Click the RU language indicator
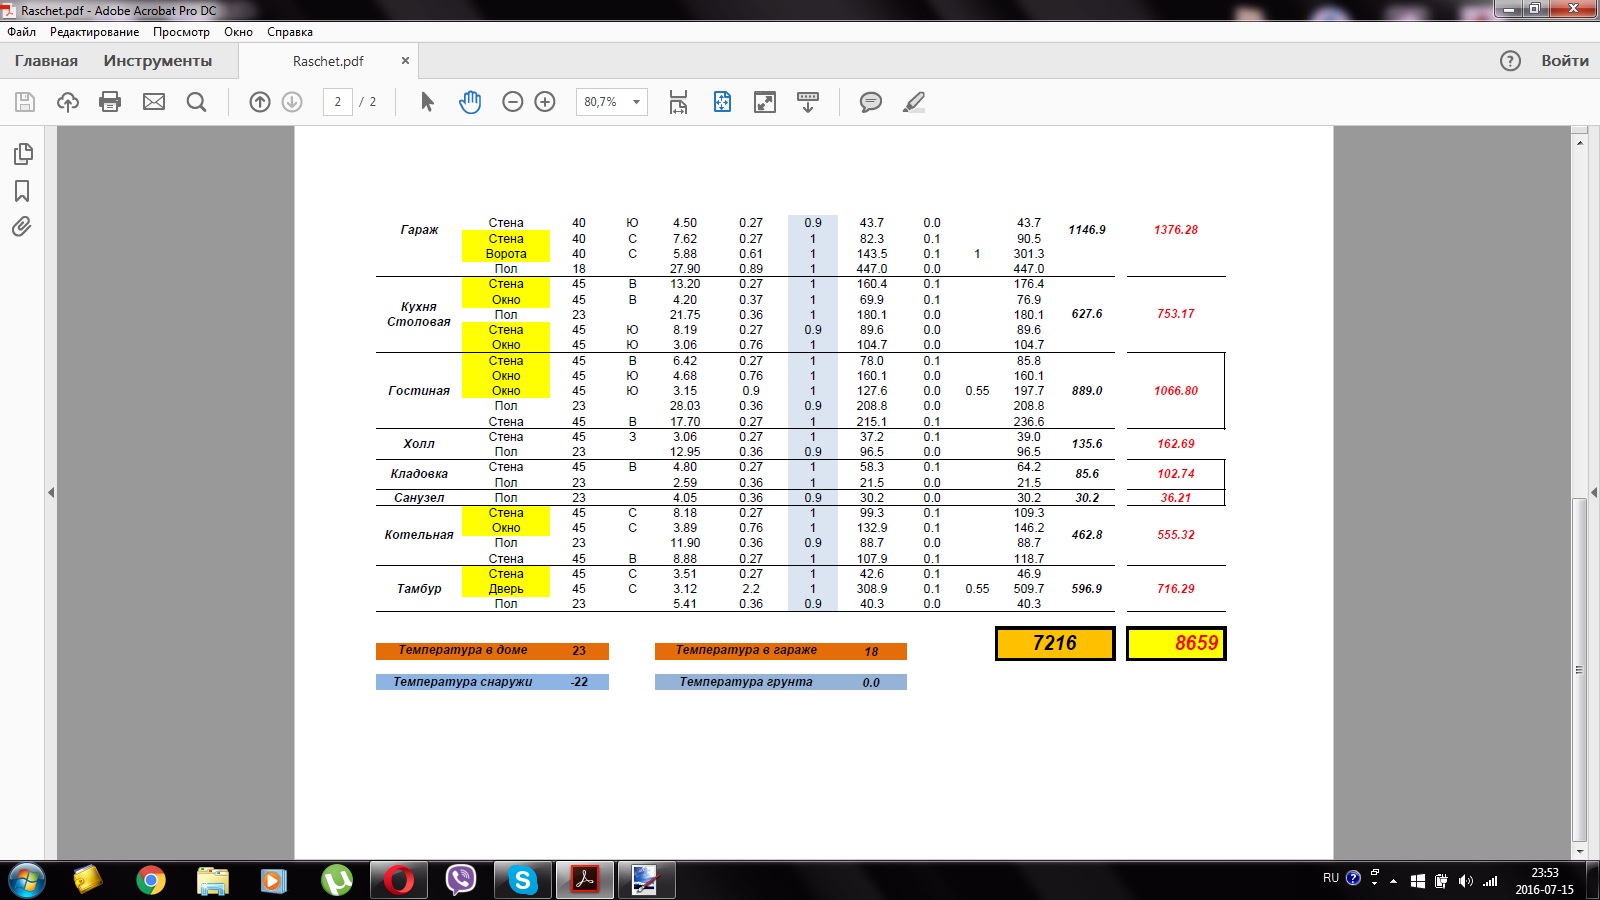Viewport: 1600px width, 900px height. pos(1330,878)
